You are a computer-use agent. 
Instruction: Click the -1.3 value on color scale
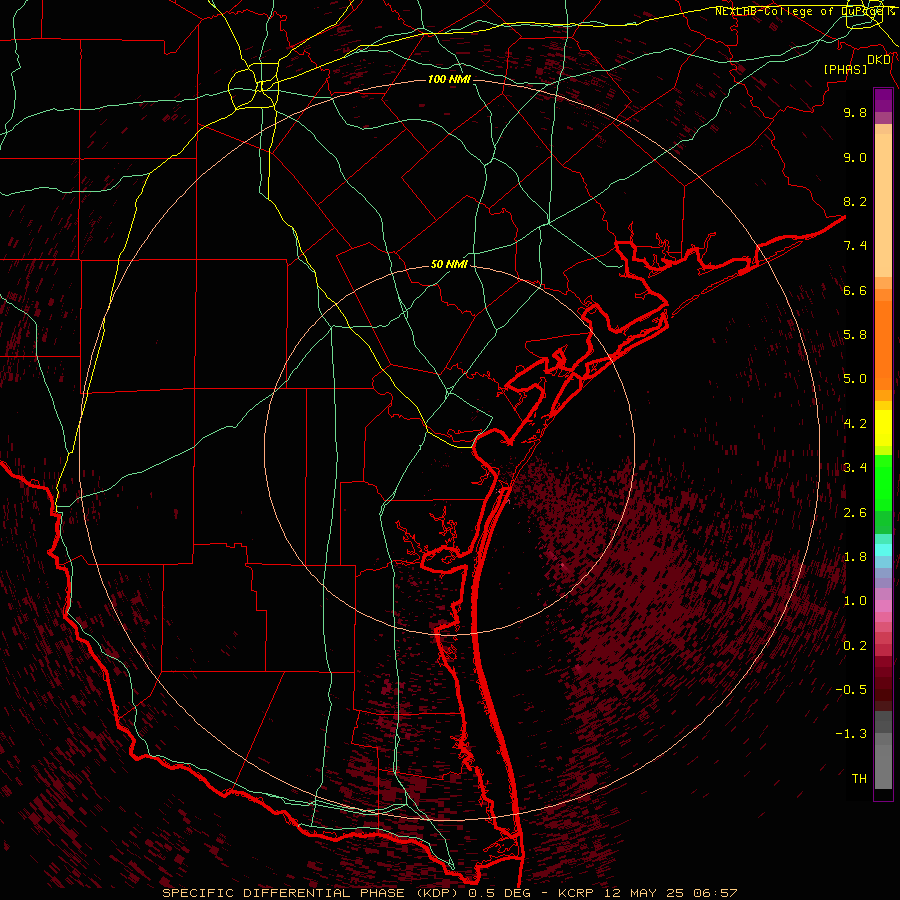coord(851,734)
